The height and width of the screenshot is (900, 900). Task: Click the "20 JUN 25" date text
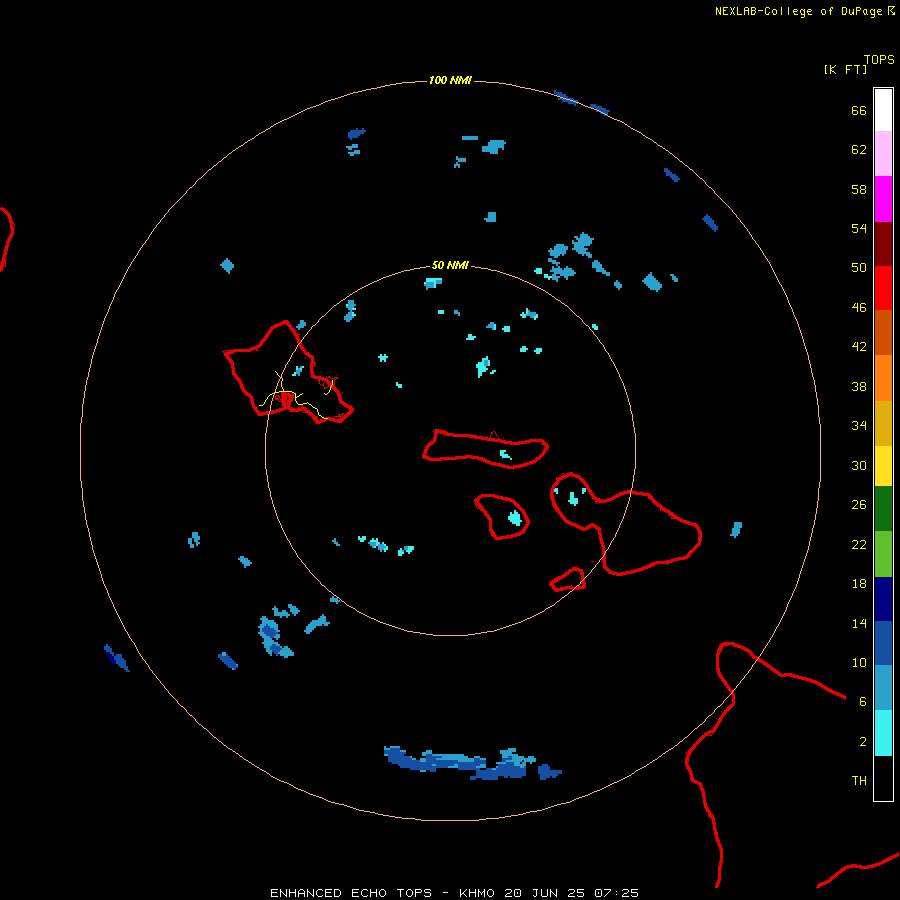[544, 893]
